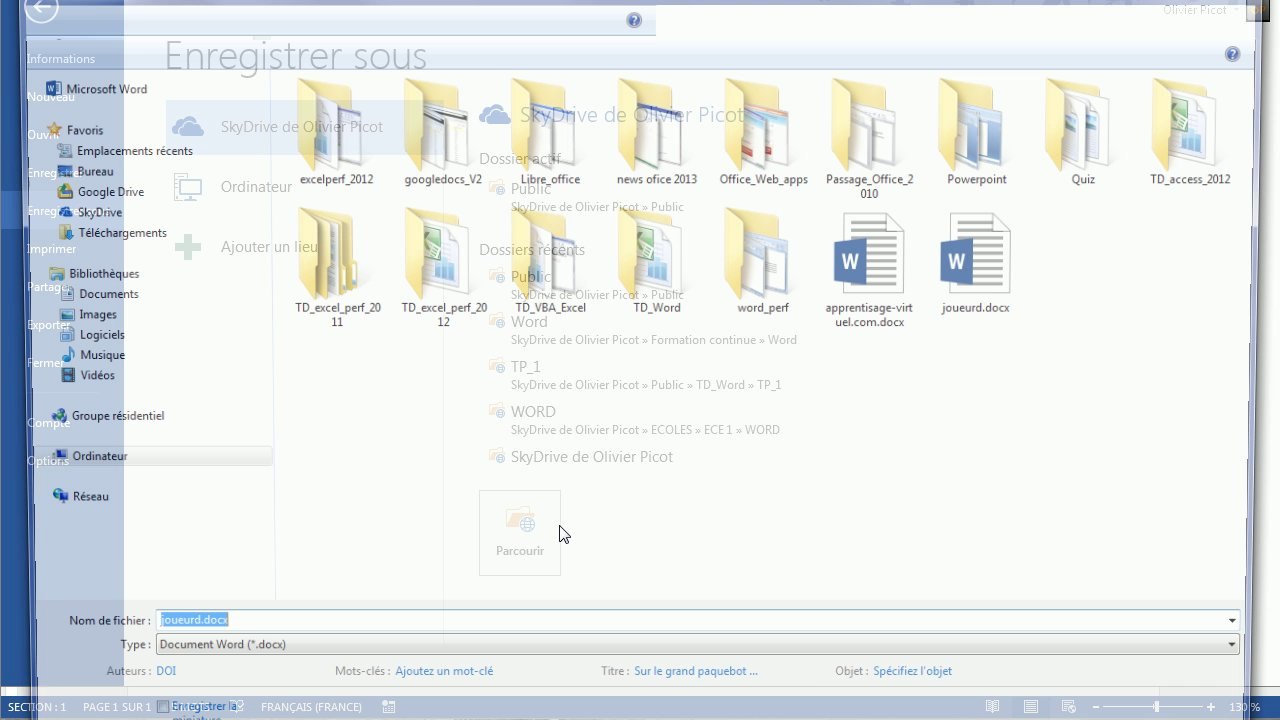Screen dimensions: 1280x720
Task: Open the Nom de fichier dropdown arrow
Action: coord(1232,620)
